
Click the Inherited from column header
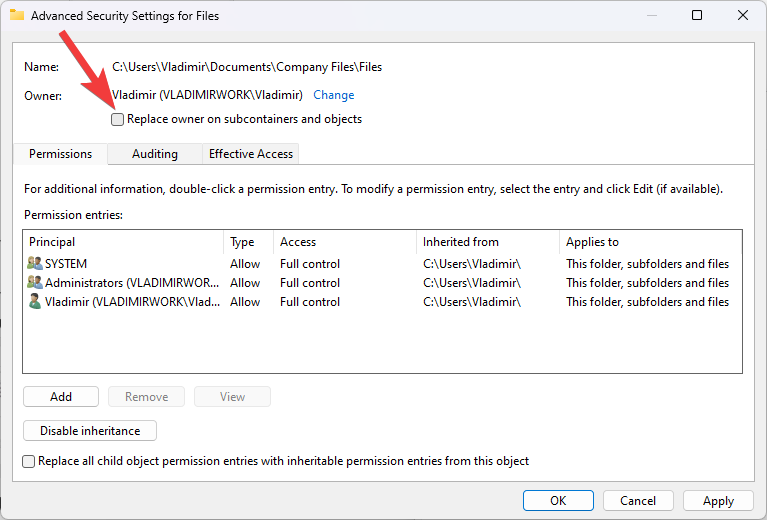[x=486, y=242]
